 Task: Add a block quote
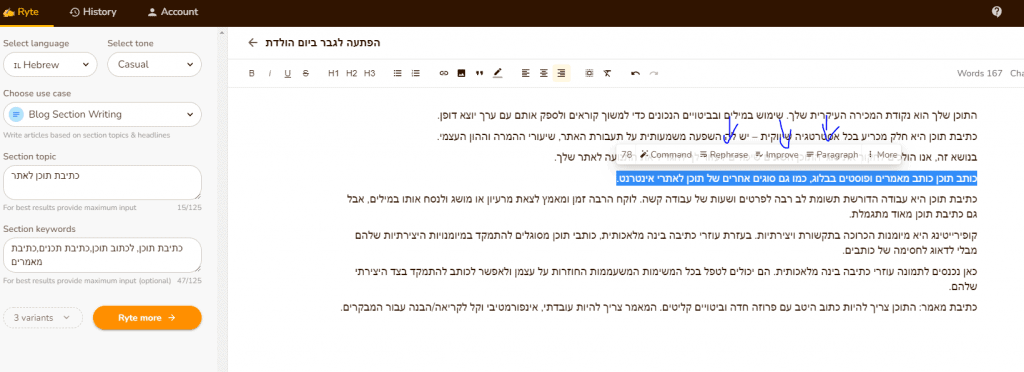479,74
